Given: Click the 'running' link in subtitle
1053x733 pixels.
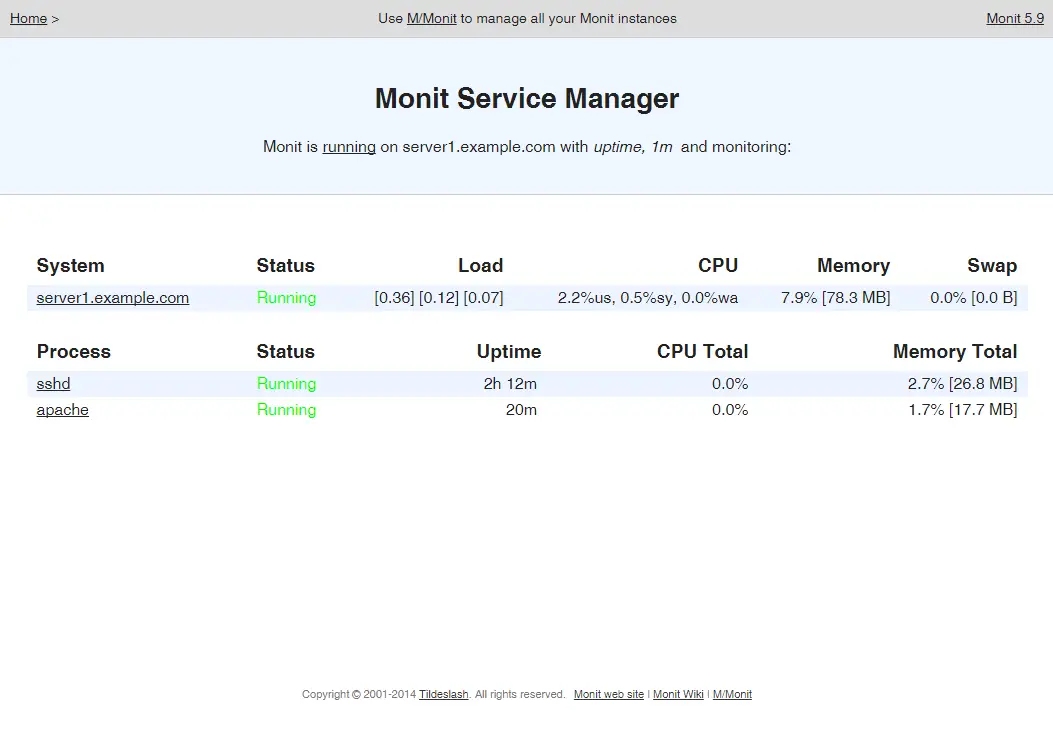Looking at the screenshot, I should pos(349,147).
